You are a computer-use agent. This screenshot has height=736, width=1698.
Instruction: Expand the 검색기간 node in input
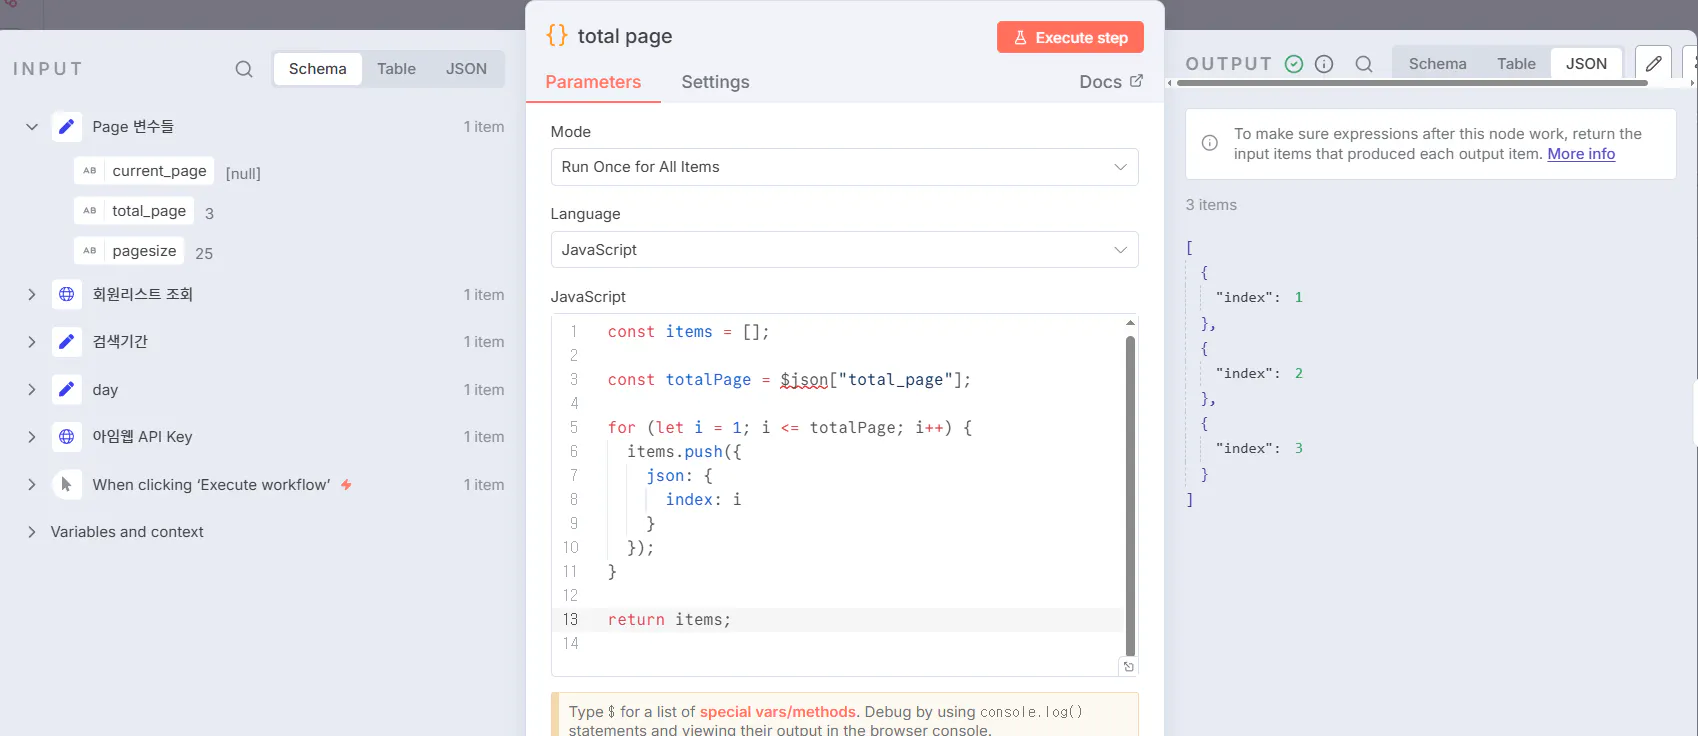pos(32,342)
